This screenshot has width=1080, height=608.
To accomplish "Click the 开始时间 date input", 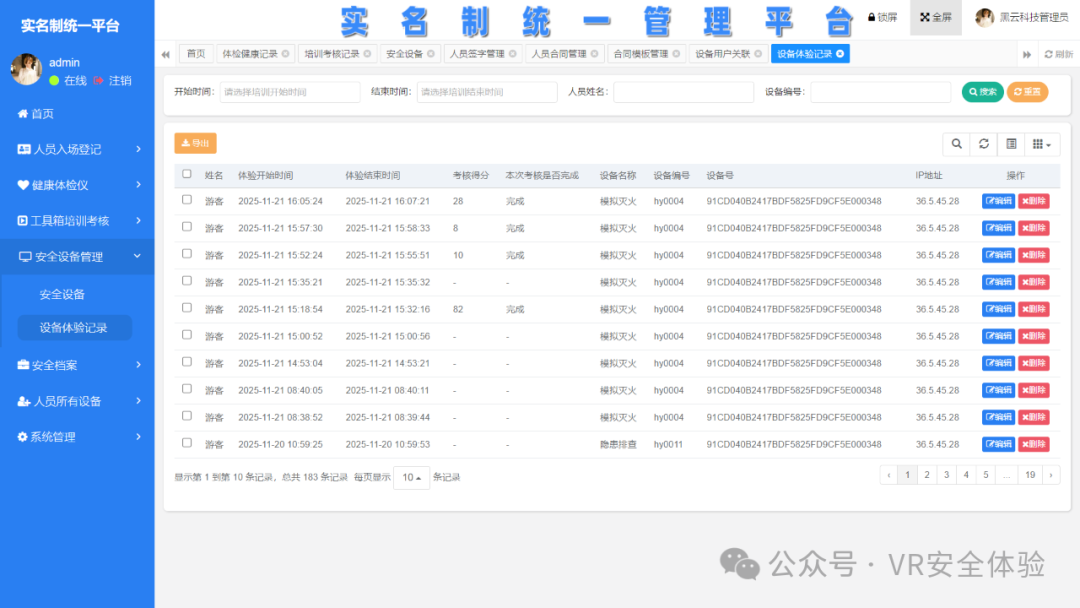I will [x=290, y=92].
